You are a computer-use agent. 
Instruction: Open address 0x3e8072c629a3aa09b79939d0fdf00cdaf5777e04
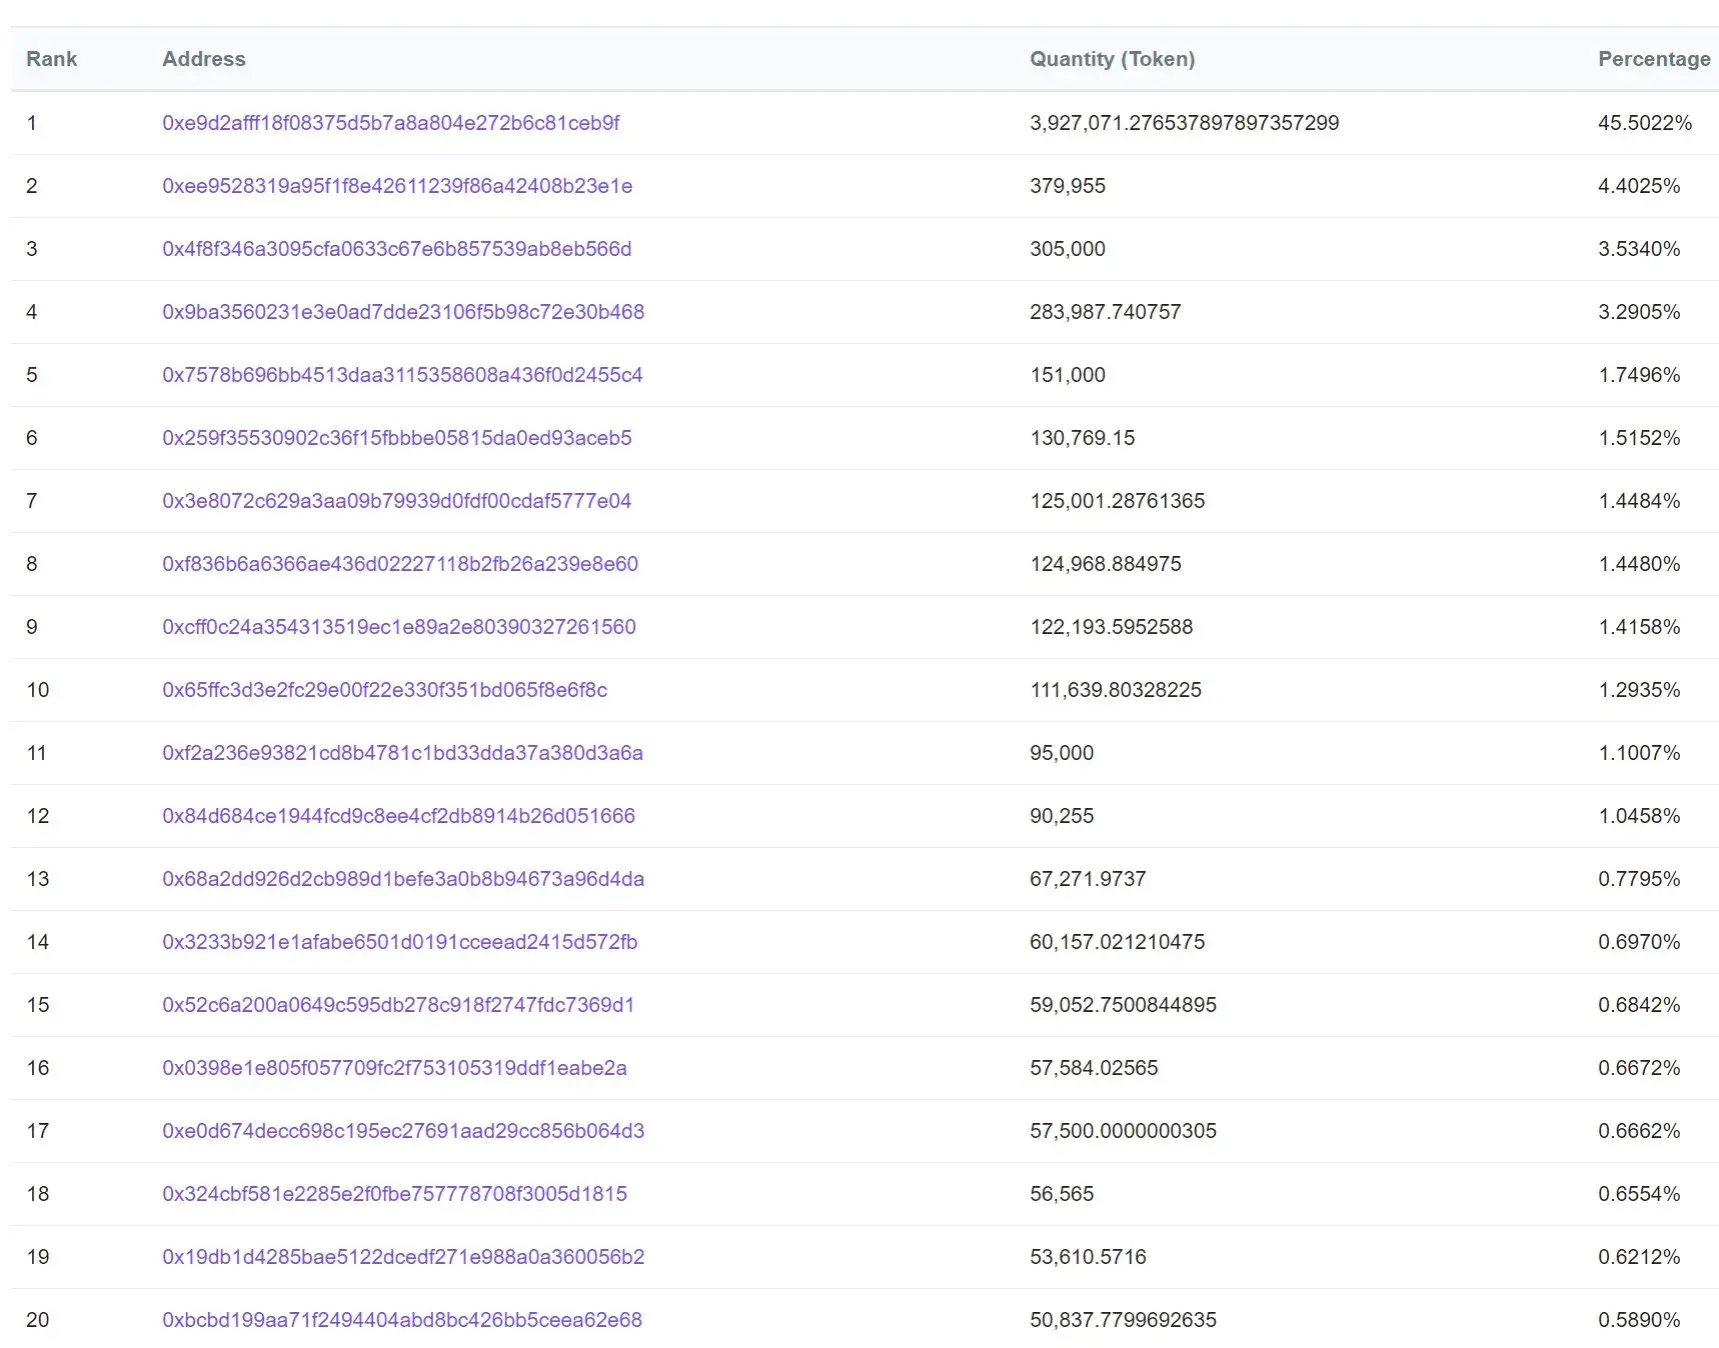point(397,501)
